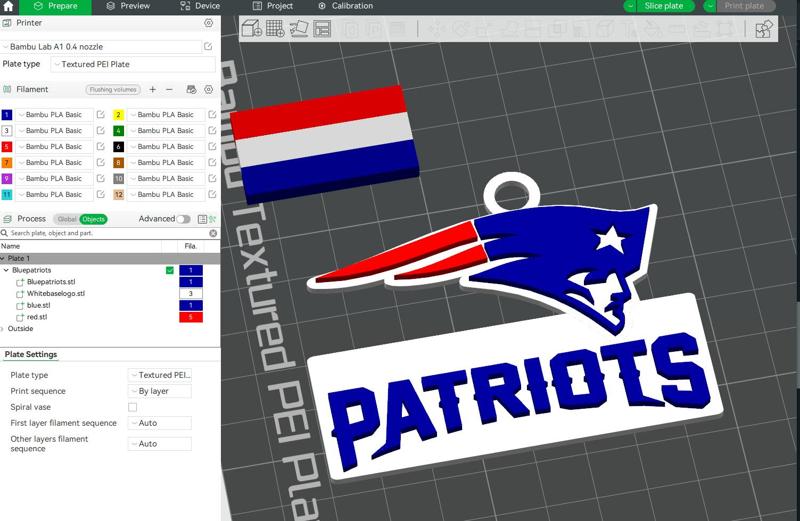
Task: Select the striped flag model on plate
Action: (324, 144)
